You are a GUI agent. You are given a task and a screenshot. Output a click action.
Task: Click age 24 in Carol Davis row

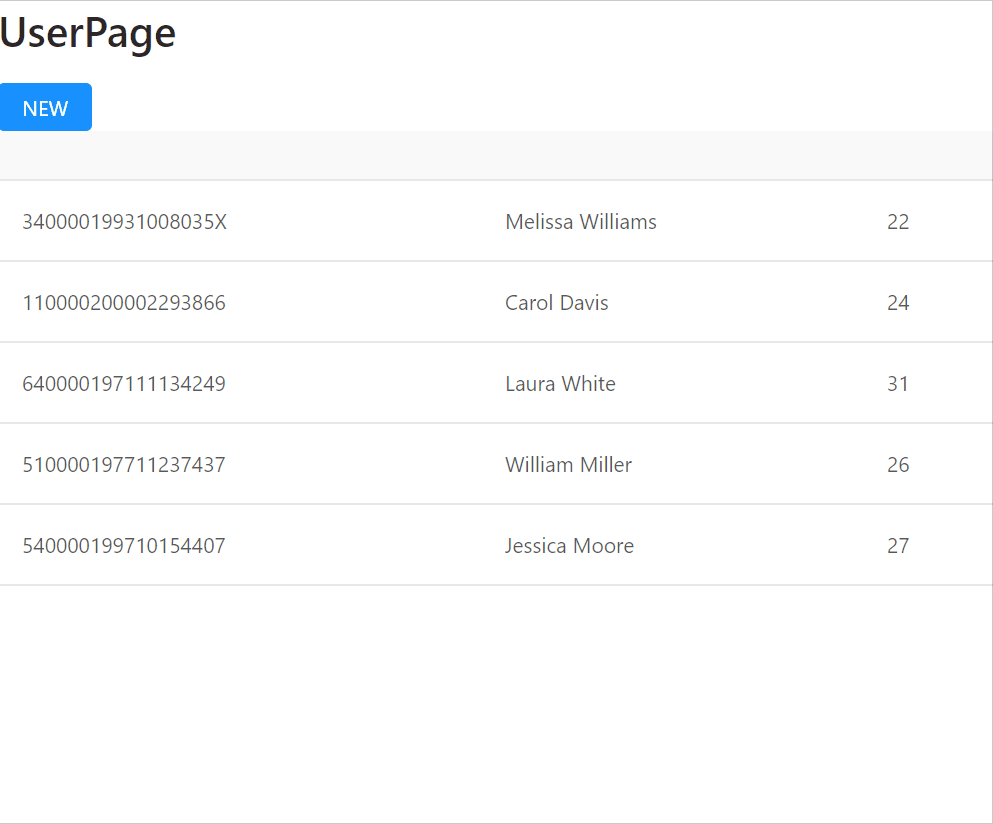[898, 303]
